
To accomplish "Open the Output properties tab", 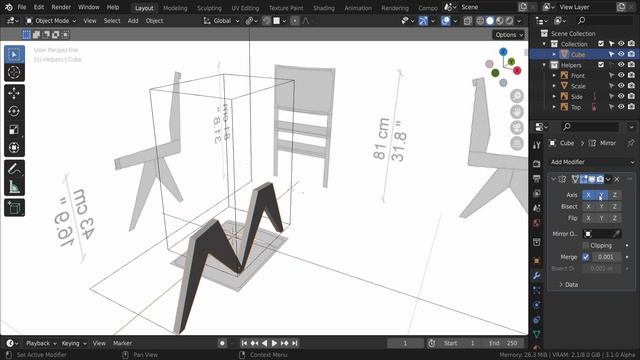I will [537, 178].
